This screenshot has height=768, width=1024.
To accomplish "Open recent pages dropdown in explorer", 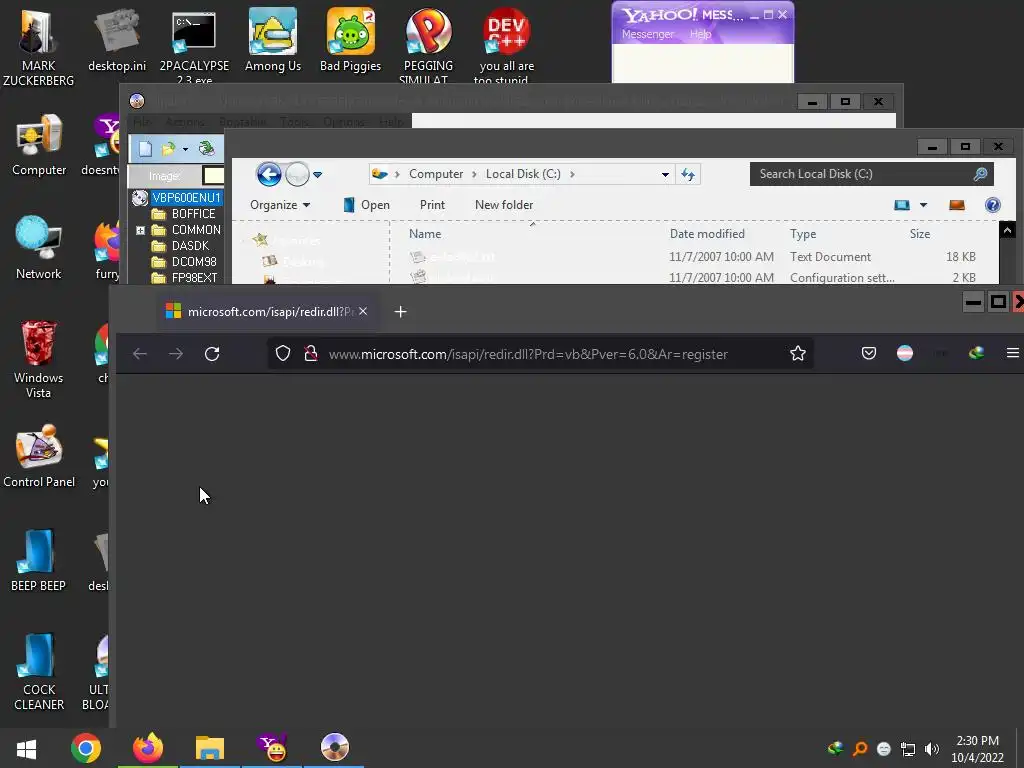I will pos(317,175).
